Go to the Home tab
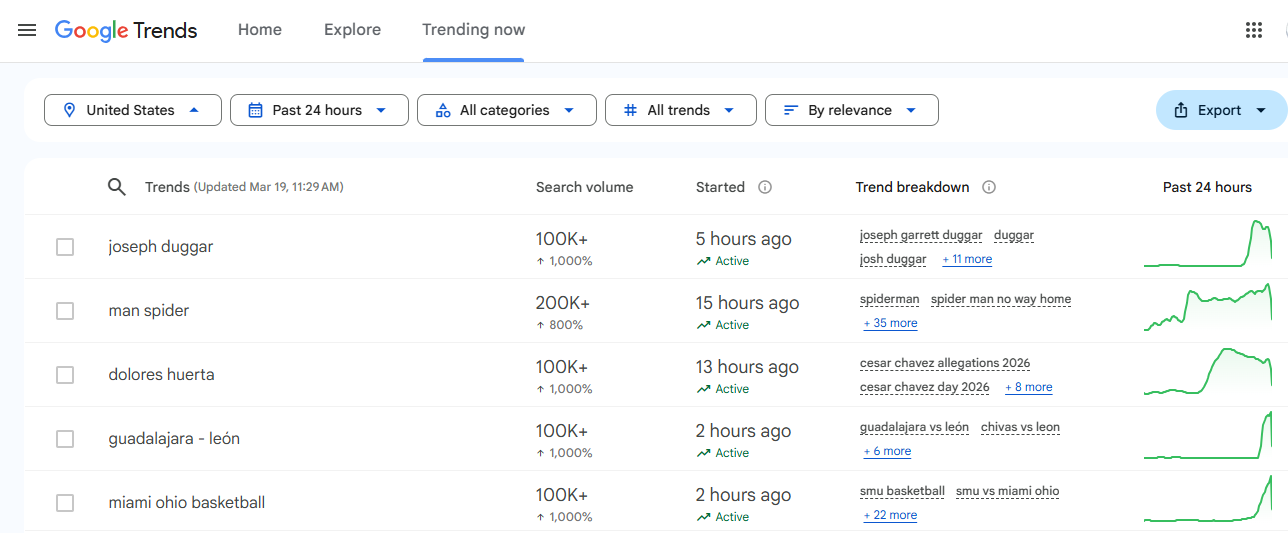This screenshot has width=1288, height=533. point(260,30)
